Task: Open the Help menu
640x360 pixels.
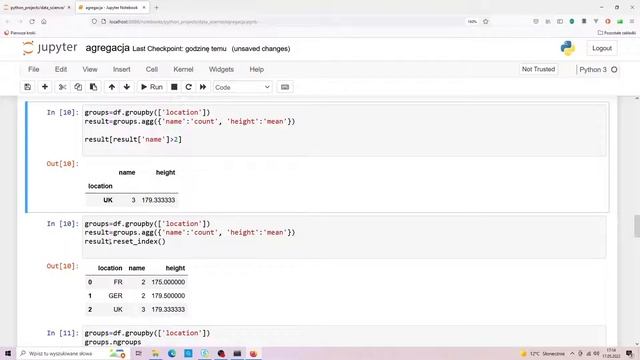Action: point(257,69)
